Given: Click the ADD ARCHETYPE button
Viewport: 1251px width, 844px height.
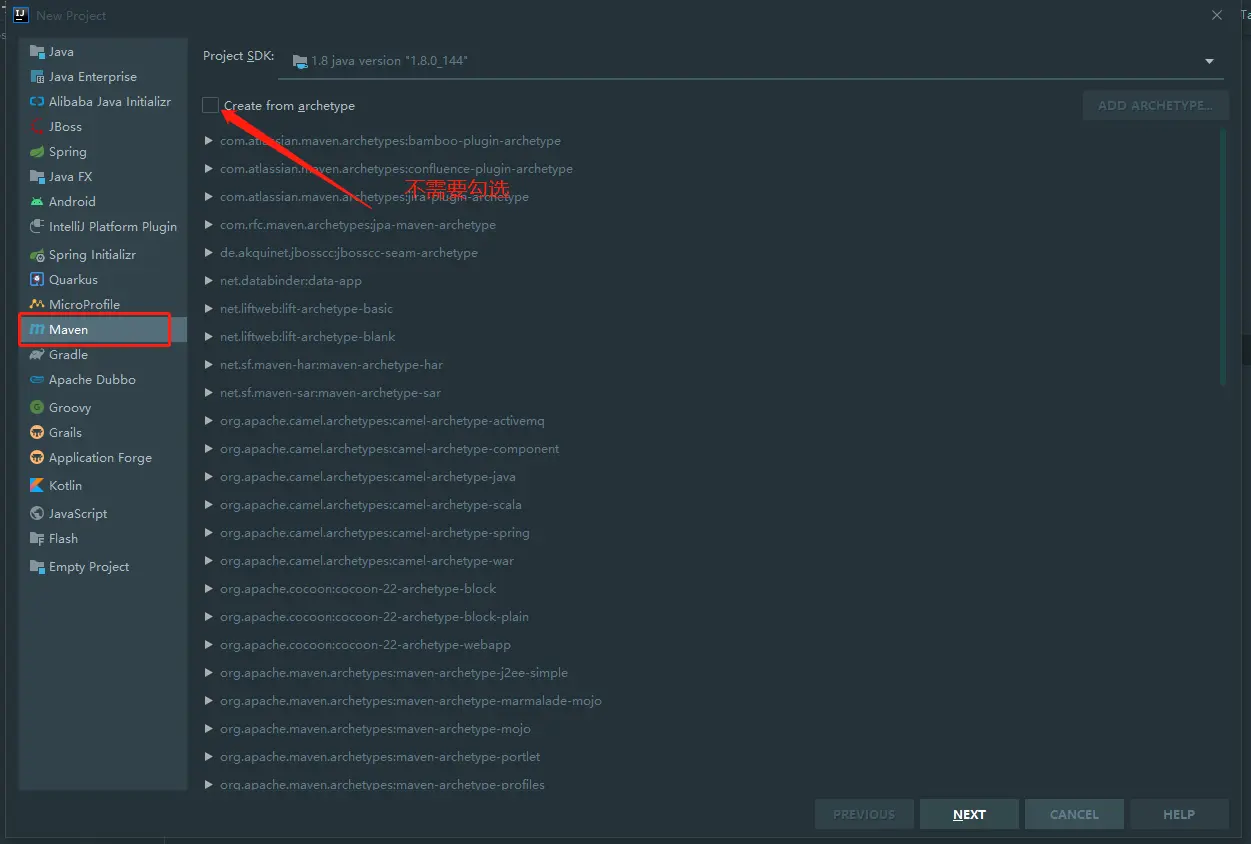Looking at the screenshot, I should coord(1155,105).
